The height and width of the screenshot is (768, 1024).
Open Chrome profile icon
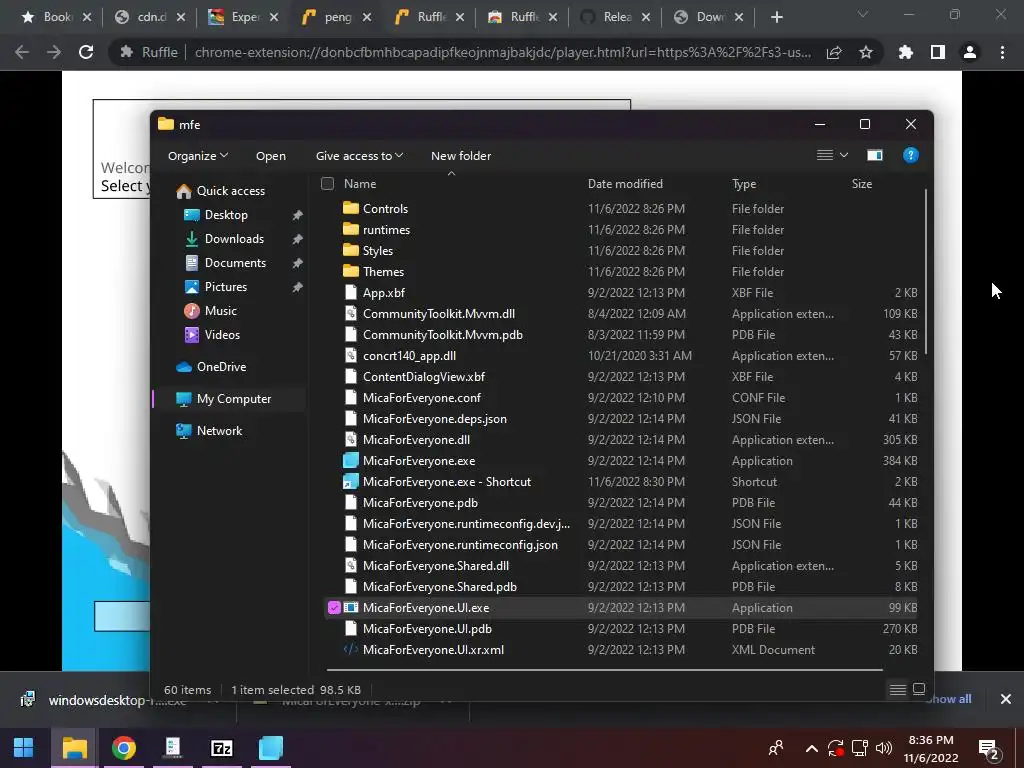pyautogui.click(x=970, y=52)
